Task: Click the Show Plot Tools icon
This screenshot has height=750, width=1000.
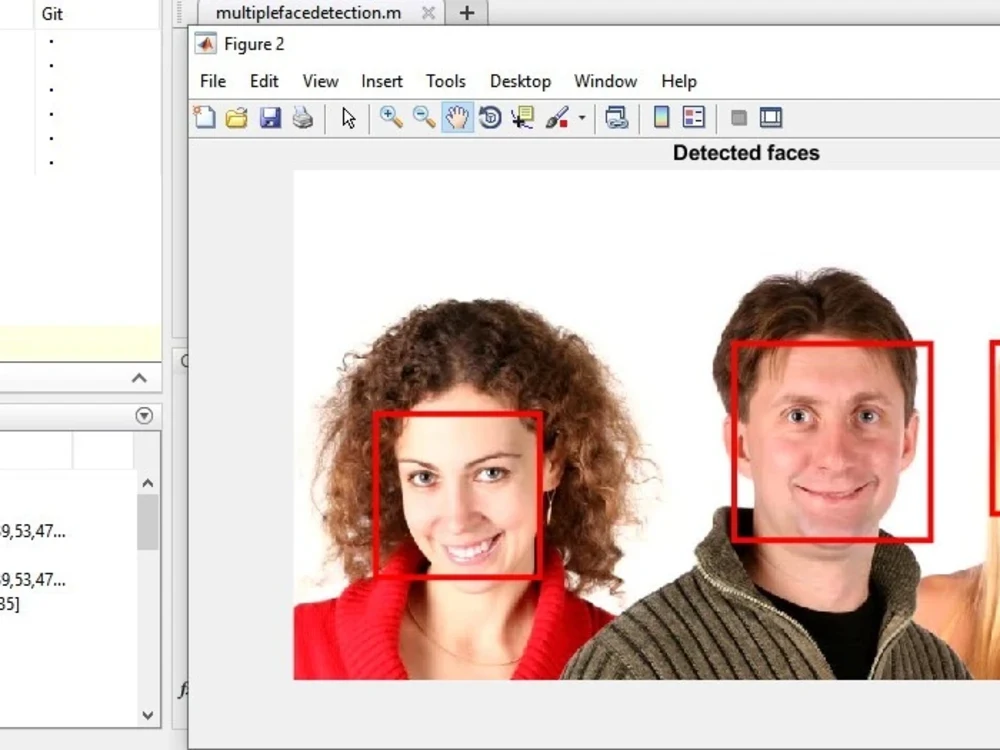Action: pos(771,117)
